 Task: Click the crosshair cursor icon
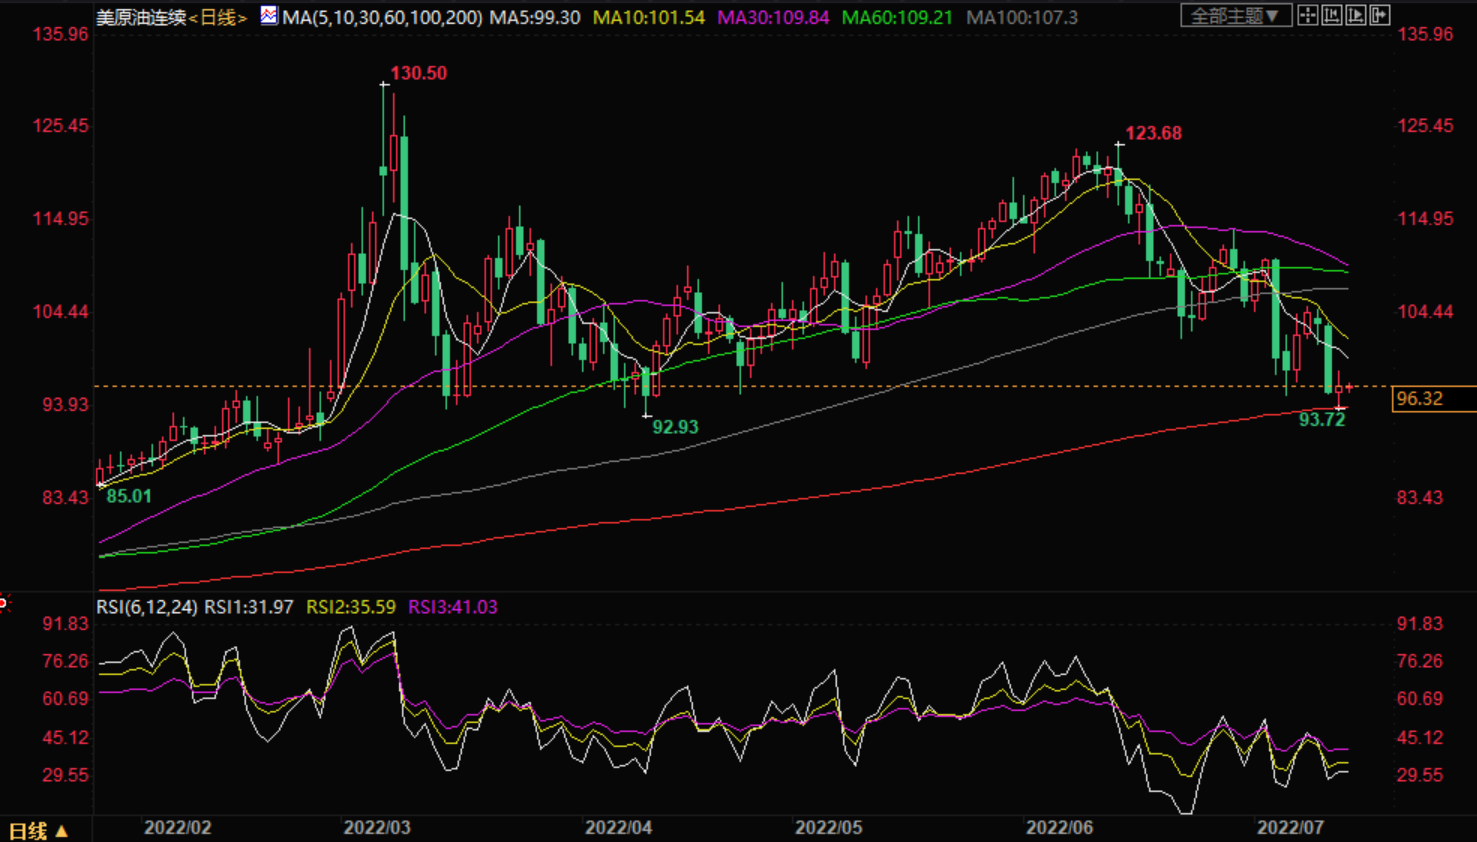tap(1308, 15)
